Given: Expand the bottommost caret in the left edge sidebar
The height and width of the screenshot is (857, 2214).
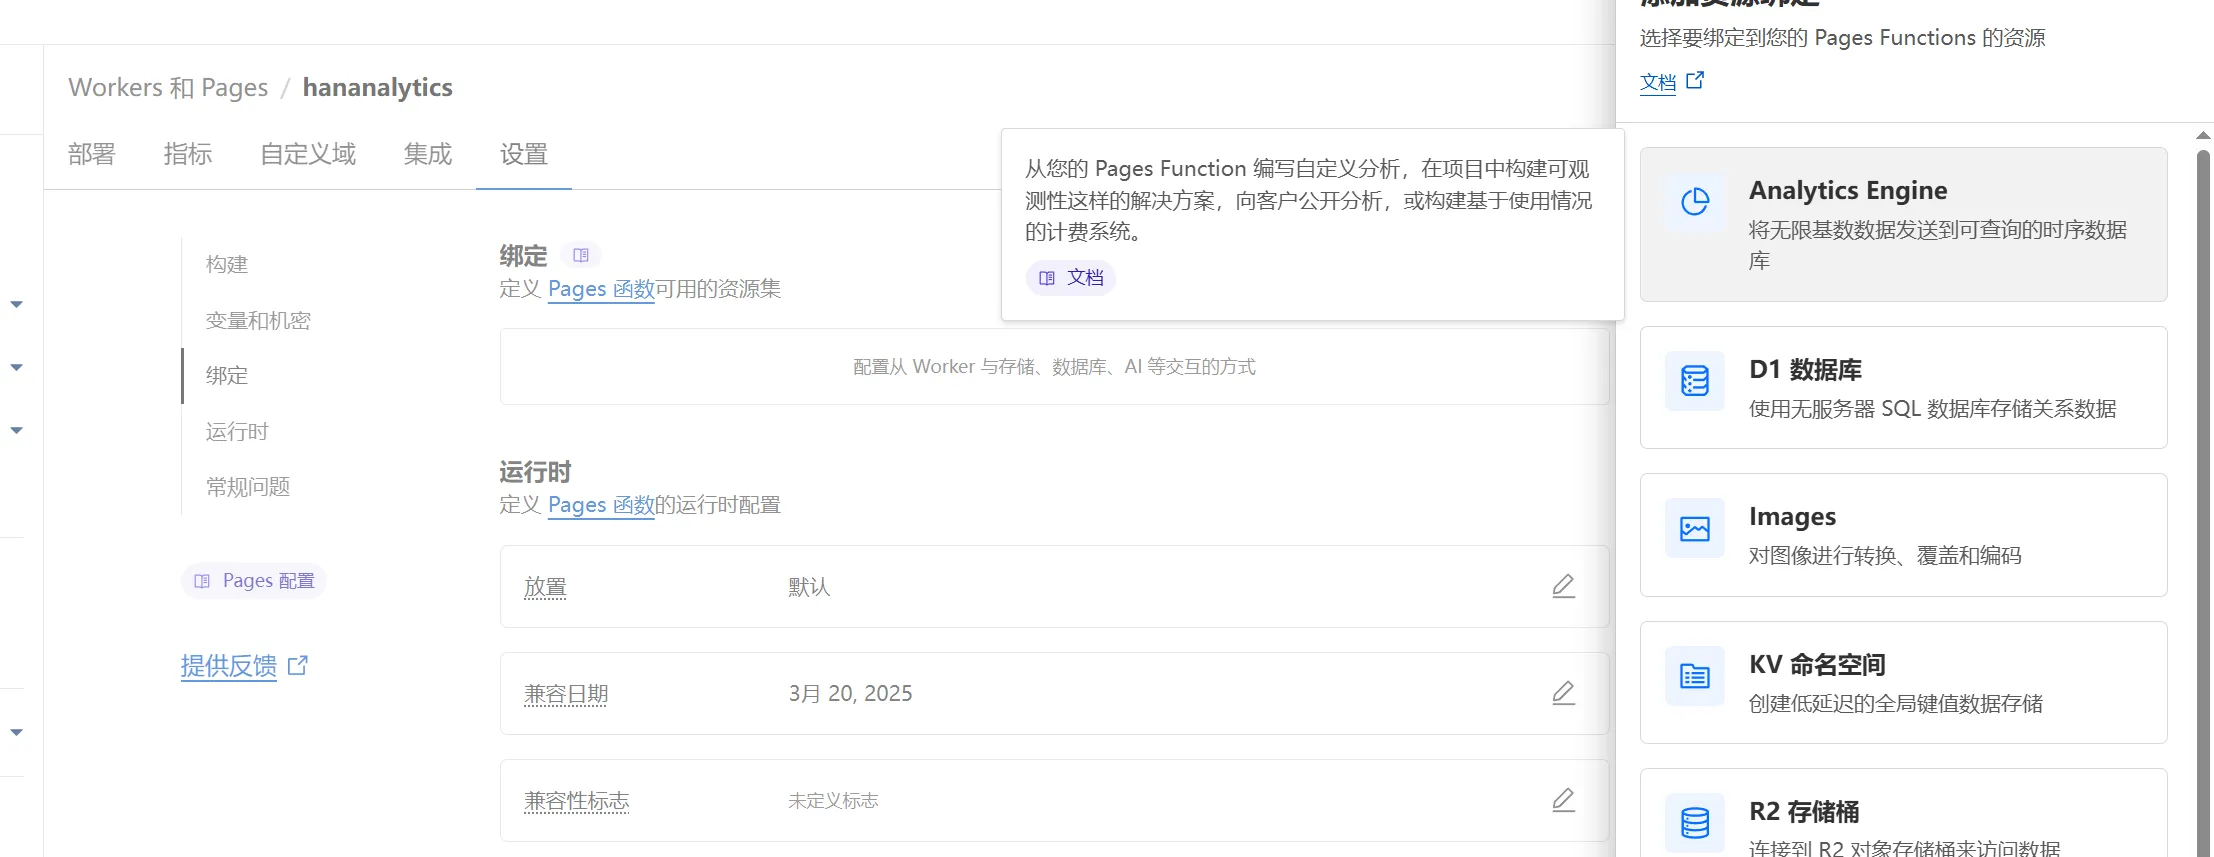Looking at the screenshot, I should (17, 732).
